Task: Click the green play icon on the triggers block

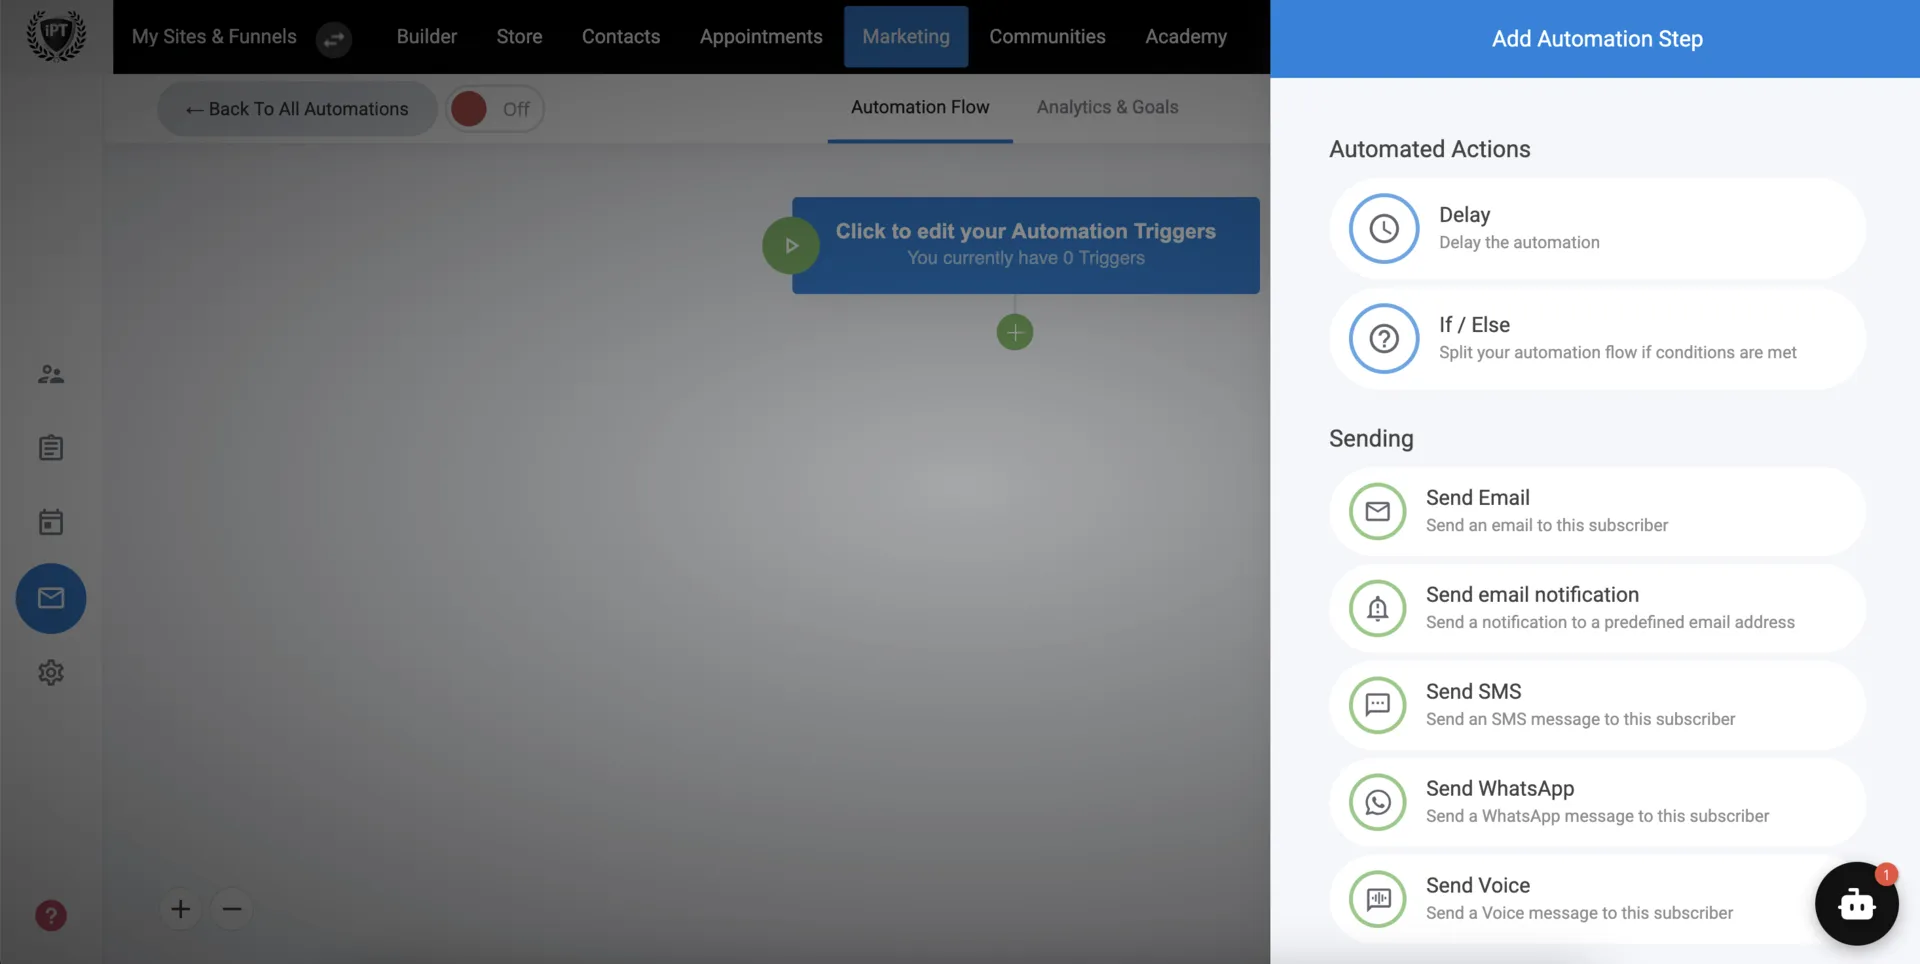Action: (x=791, y=245)
